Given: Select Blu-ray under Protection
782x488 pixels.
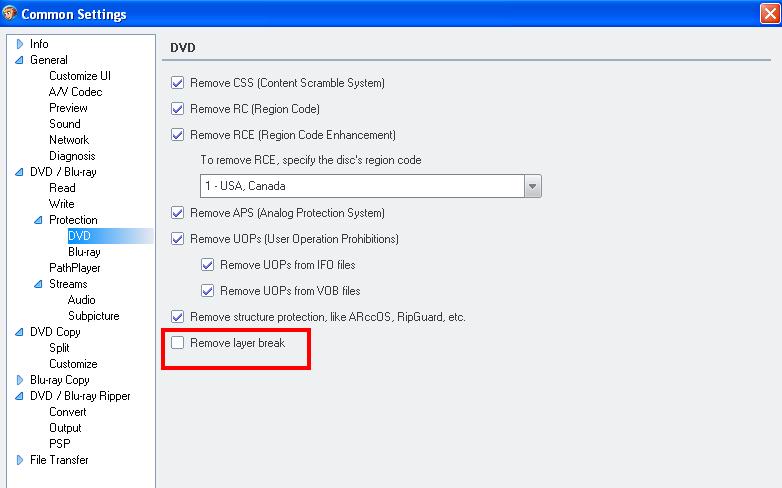Looking at the screenshot, I should 84,252.
